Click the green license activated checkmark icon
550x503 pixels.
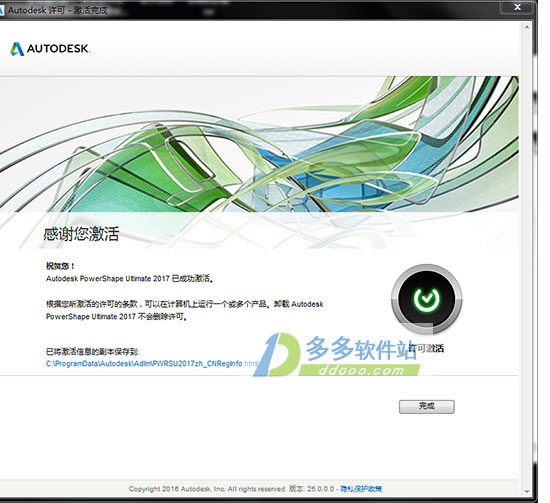[x=427, y=299]
